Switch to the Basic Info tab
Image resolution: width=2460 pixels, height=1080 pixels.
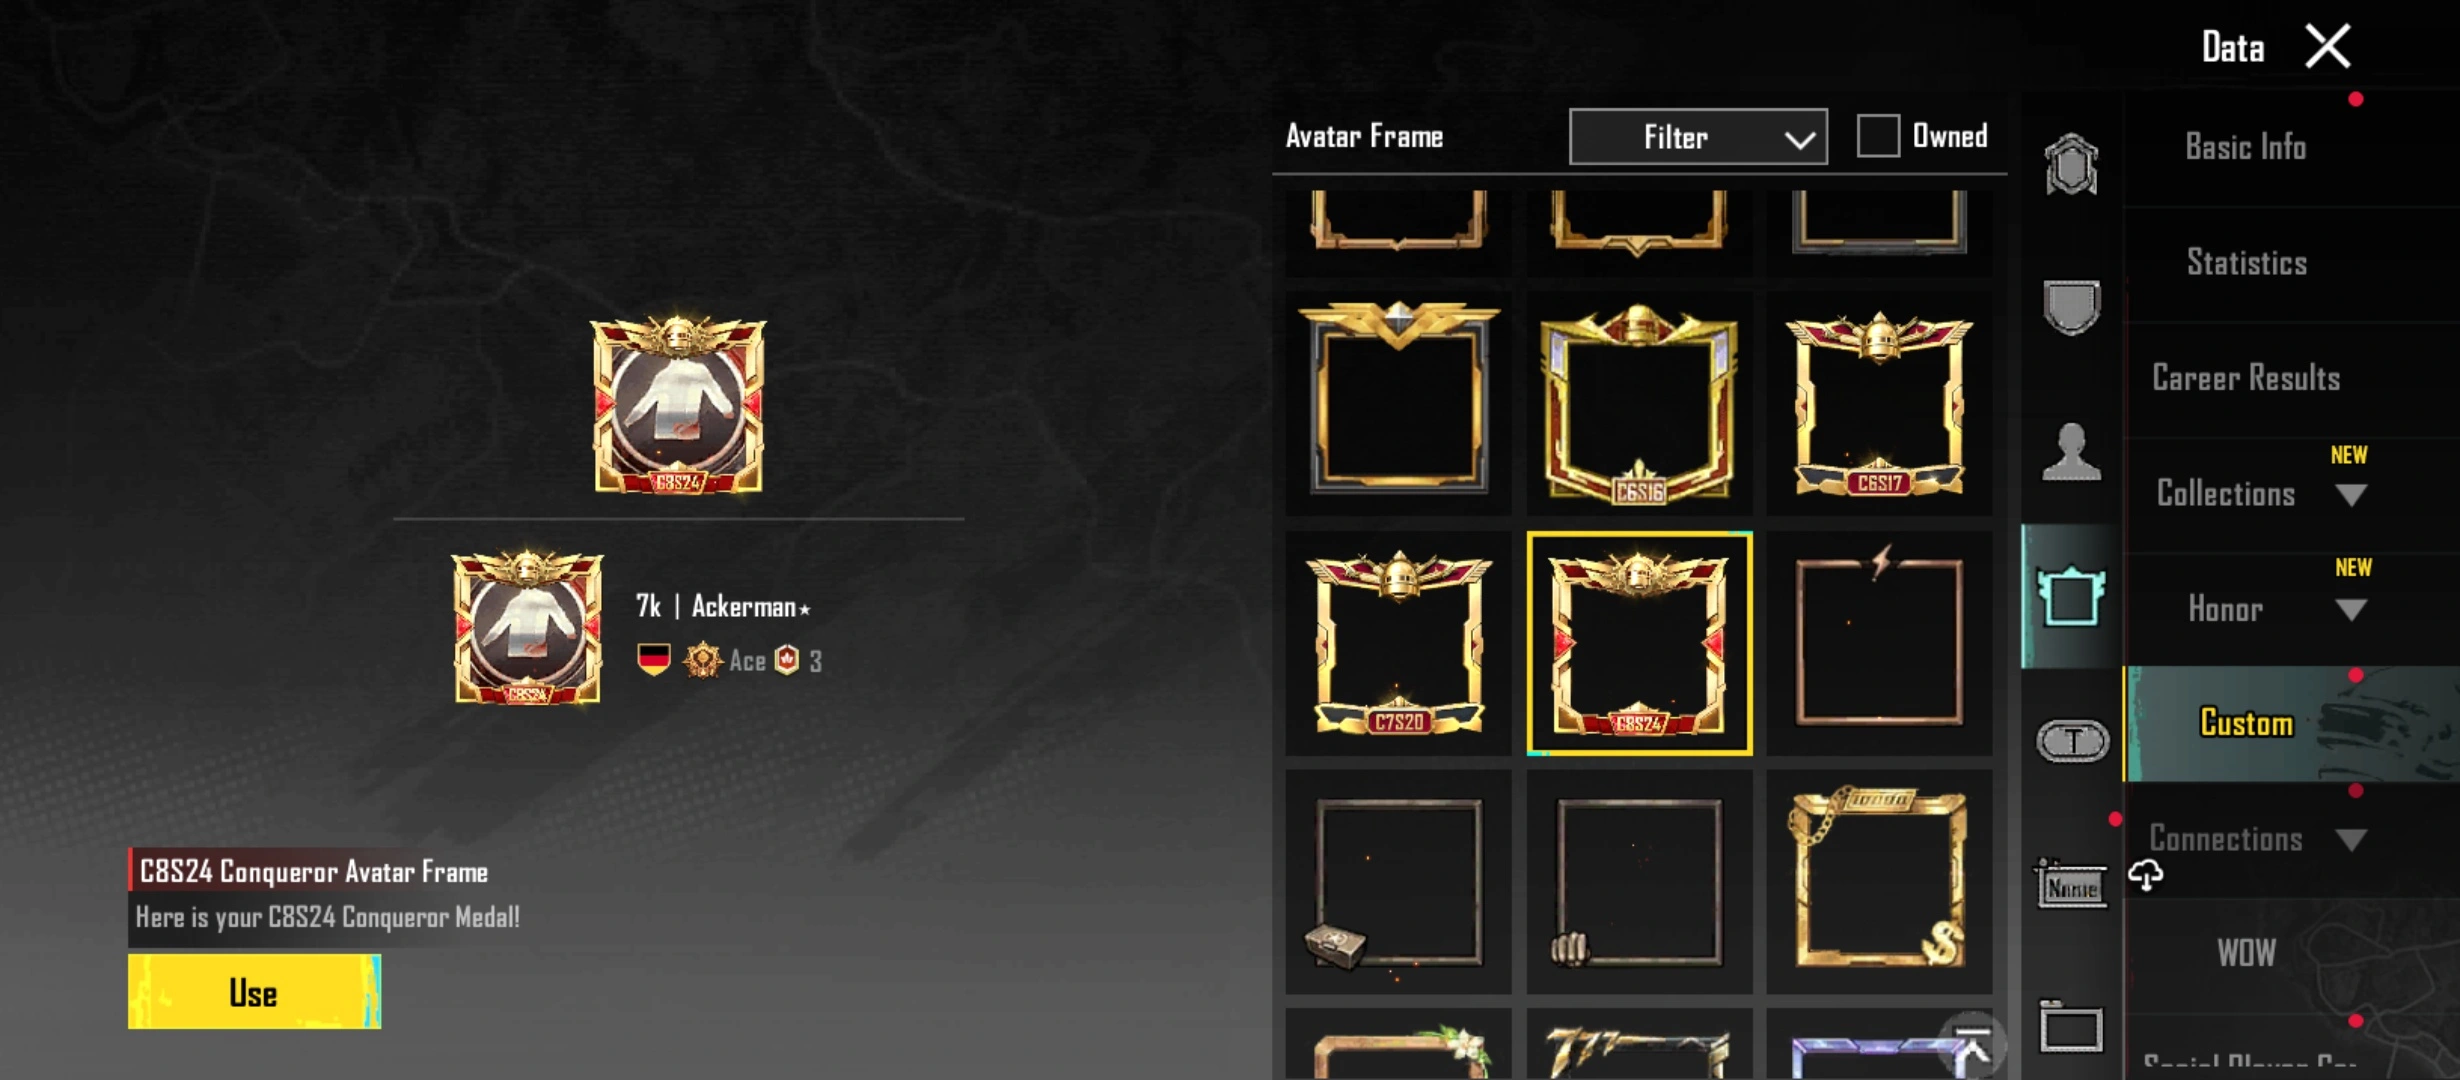click(2246, 148)
